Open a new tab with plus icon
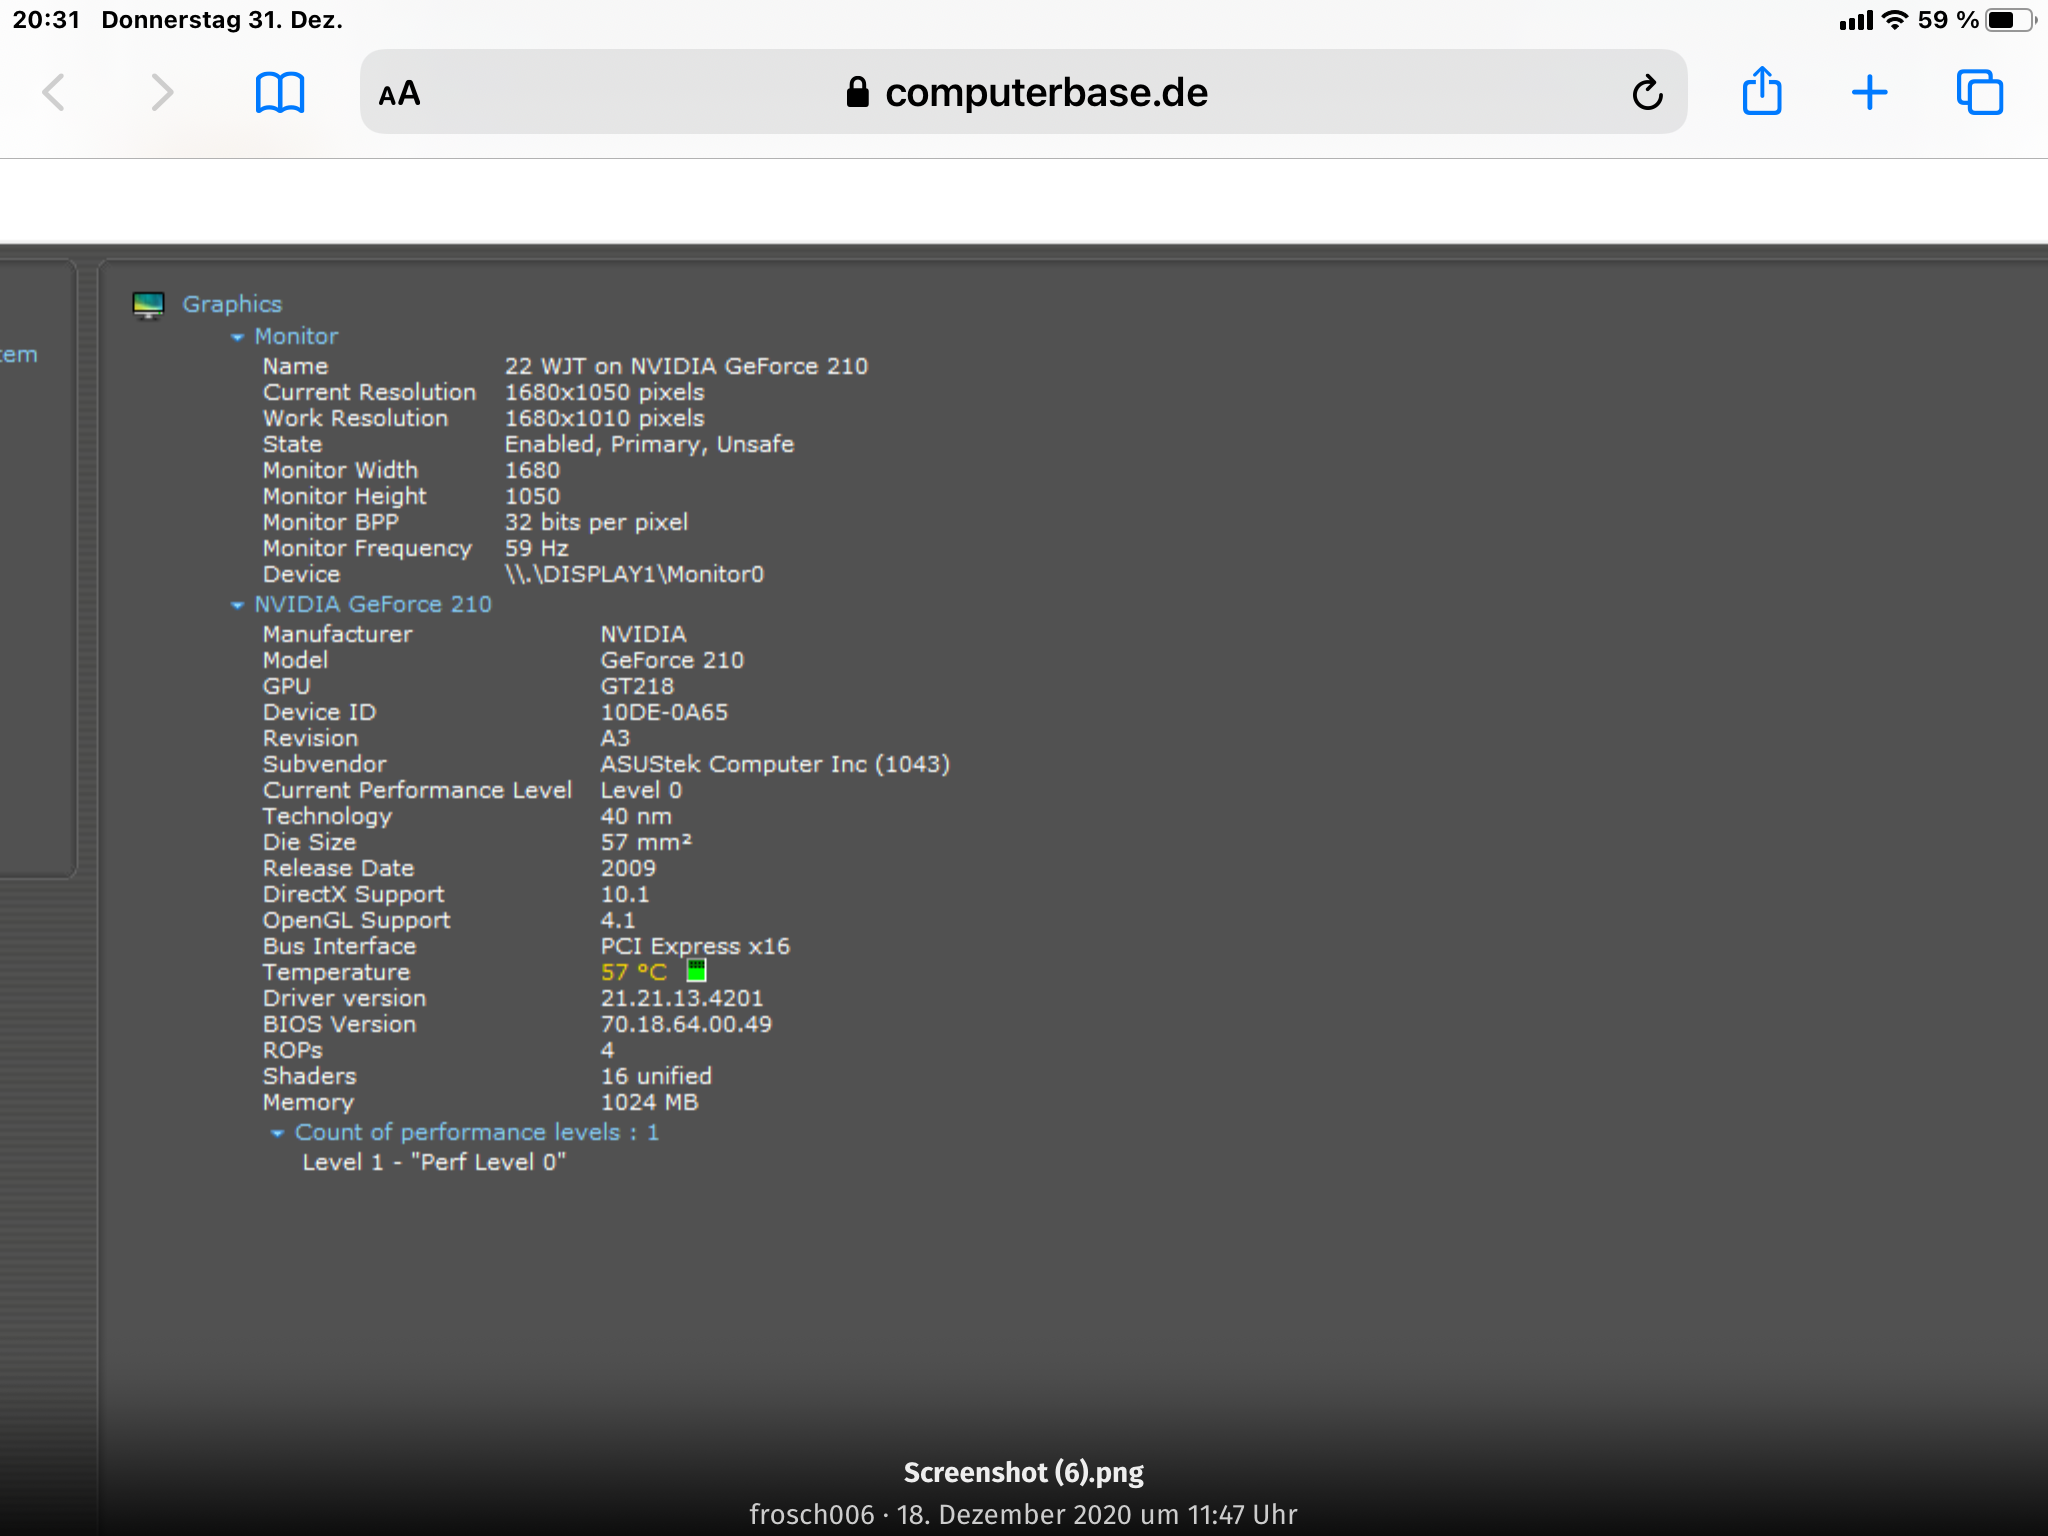 pyautogui.click(x=1869, y=93)
